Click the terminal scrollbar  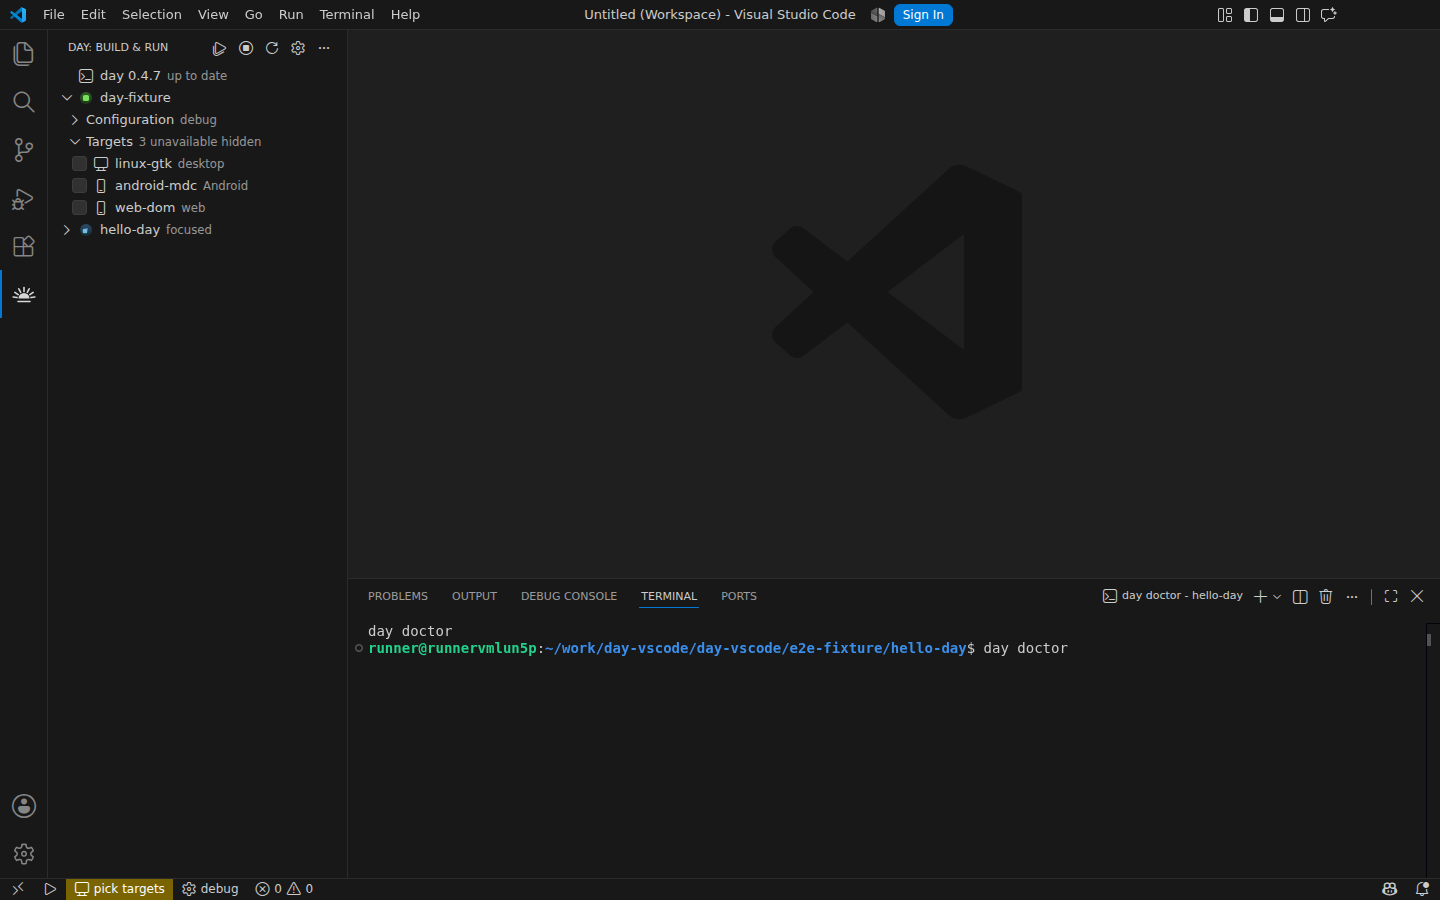(1430, 640)
